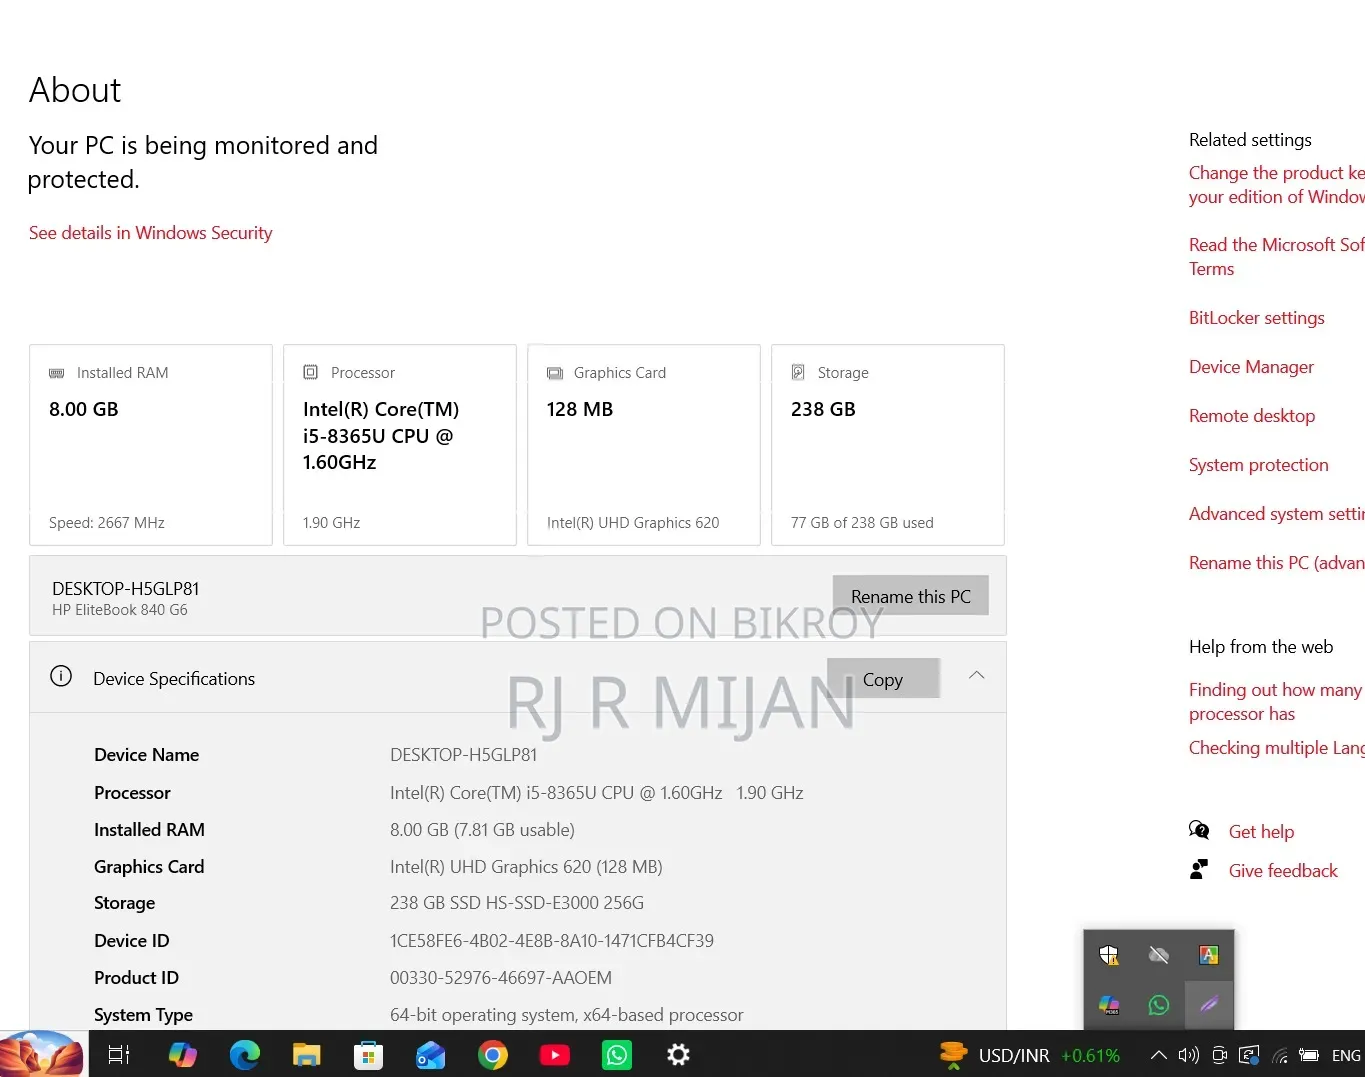Open File Explorer from the taskbar
Viewport: 1365px width, 1077px height.
pyautogui.click(x=307, y=1054)
